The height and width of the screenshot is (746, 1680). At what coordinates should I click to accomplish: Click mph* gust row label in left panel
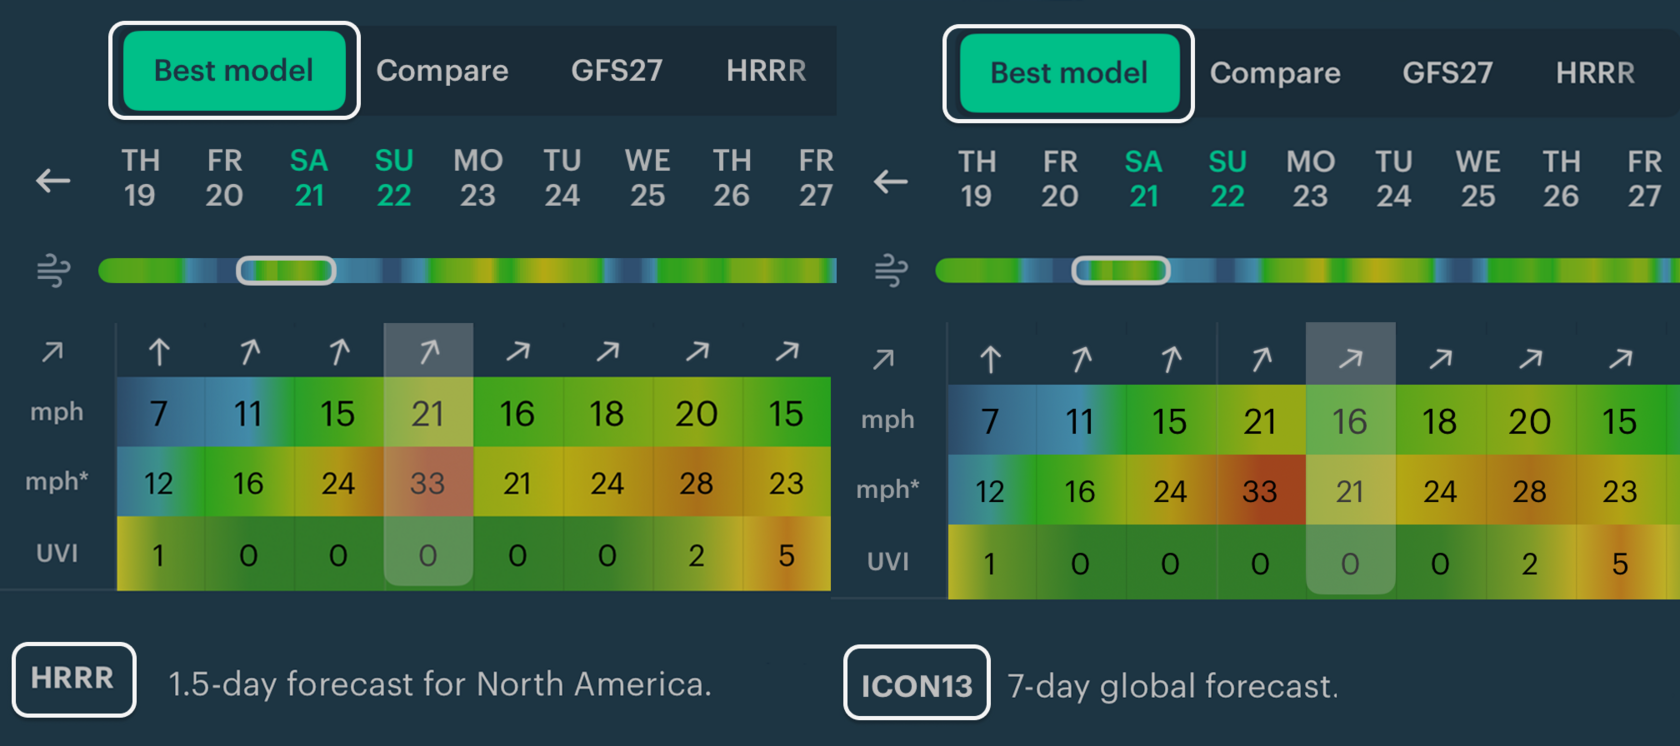[x=57, y=481]
